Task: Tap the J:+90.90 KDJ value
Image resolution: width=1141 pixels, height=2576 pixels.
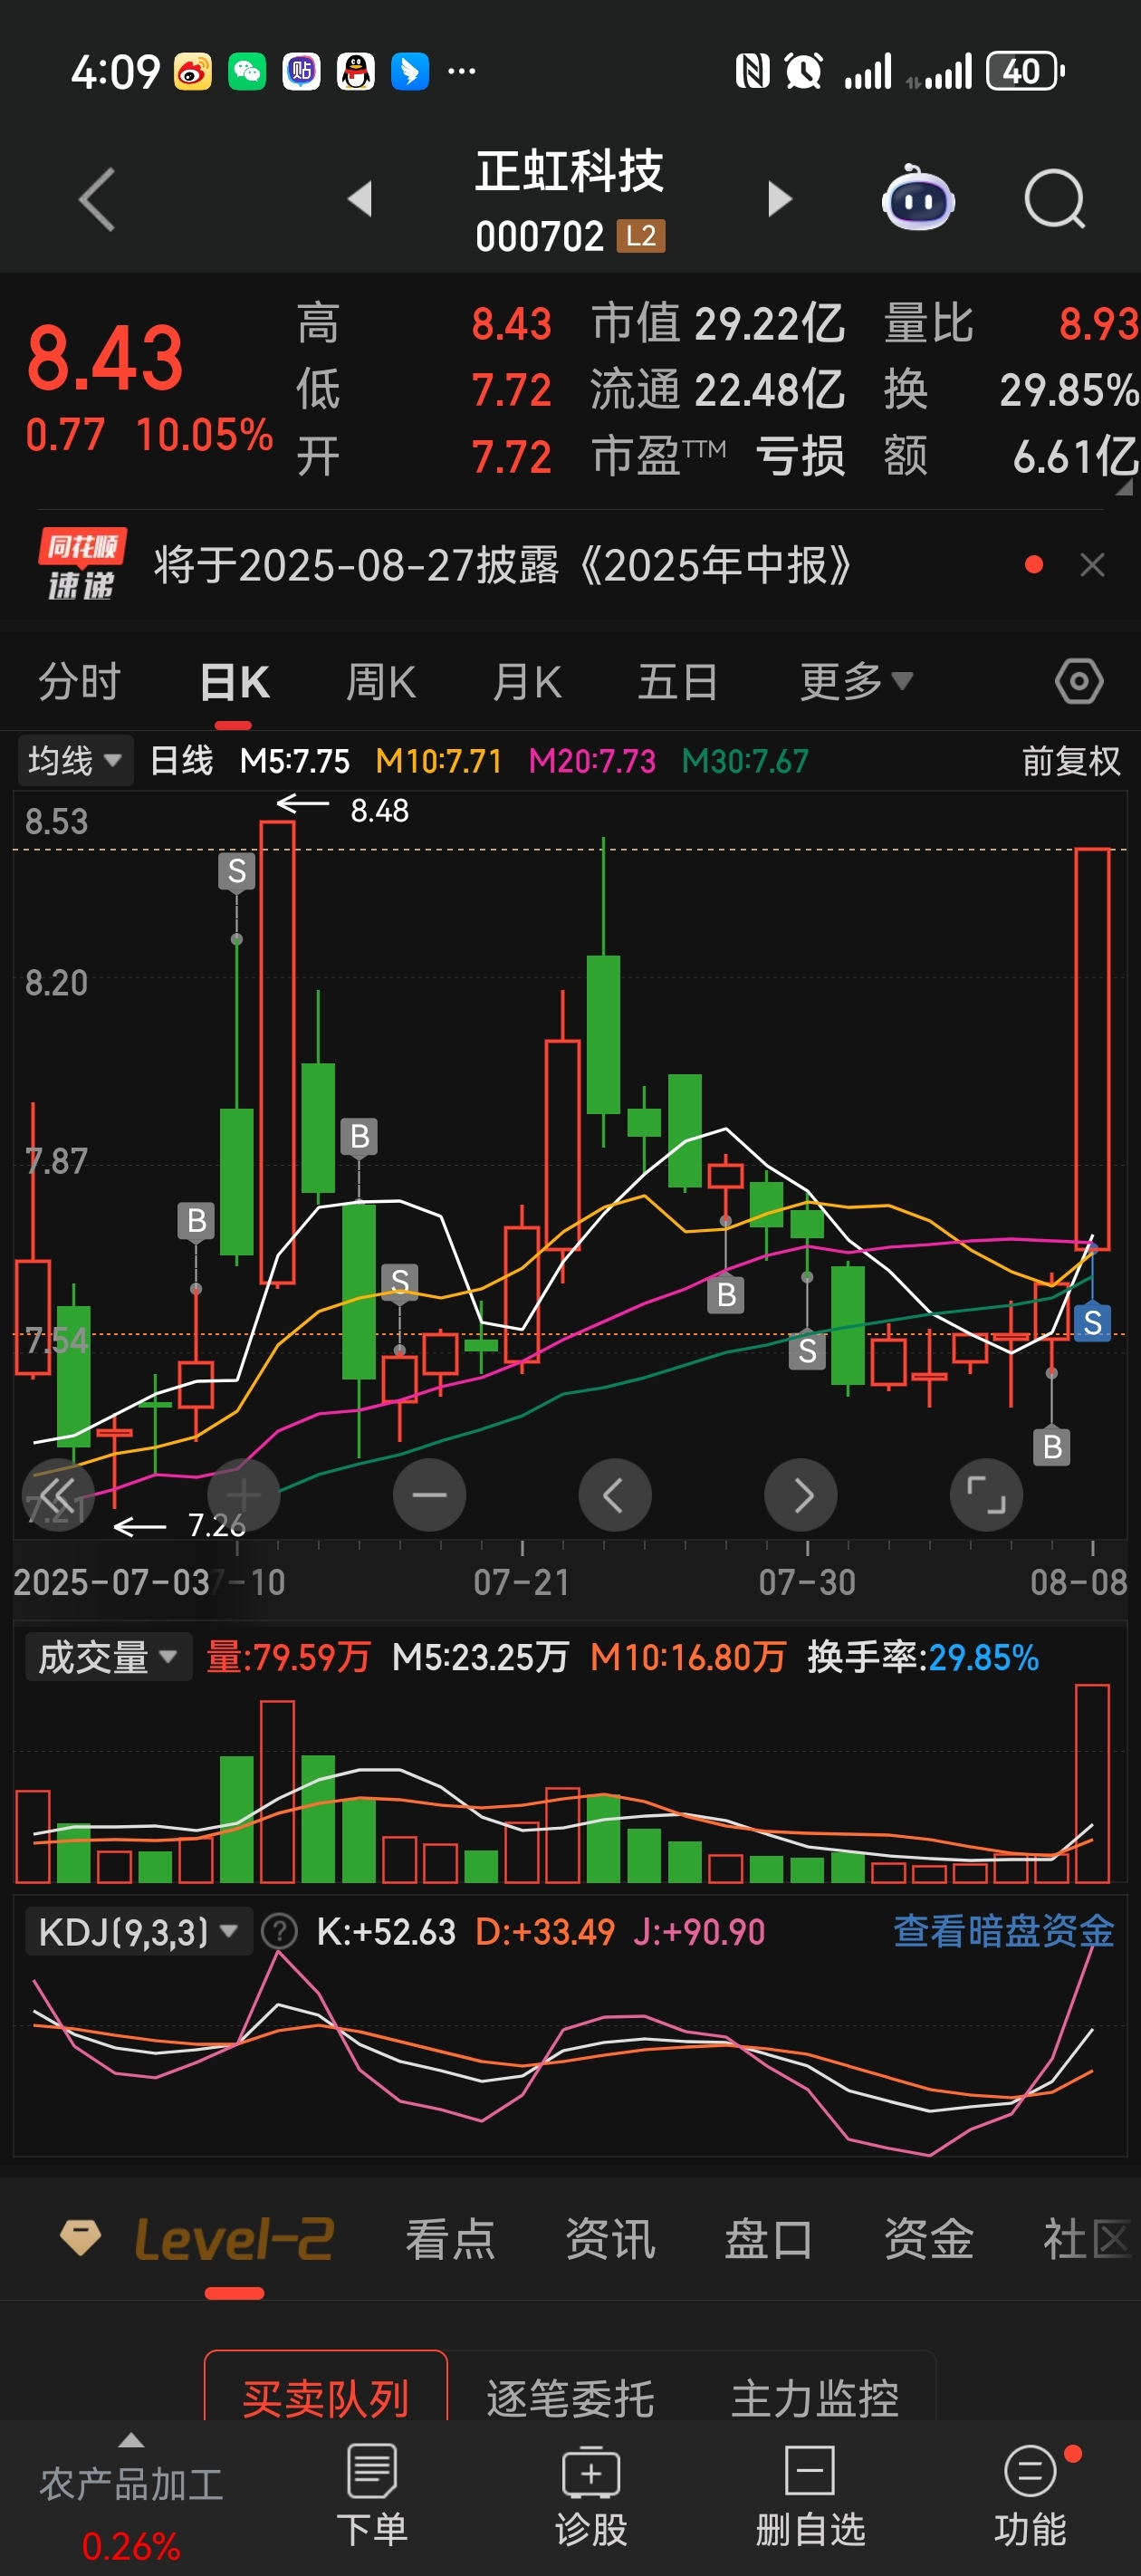Action: [x=699, y=1931]
